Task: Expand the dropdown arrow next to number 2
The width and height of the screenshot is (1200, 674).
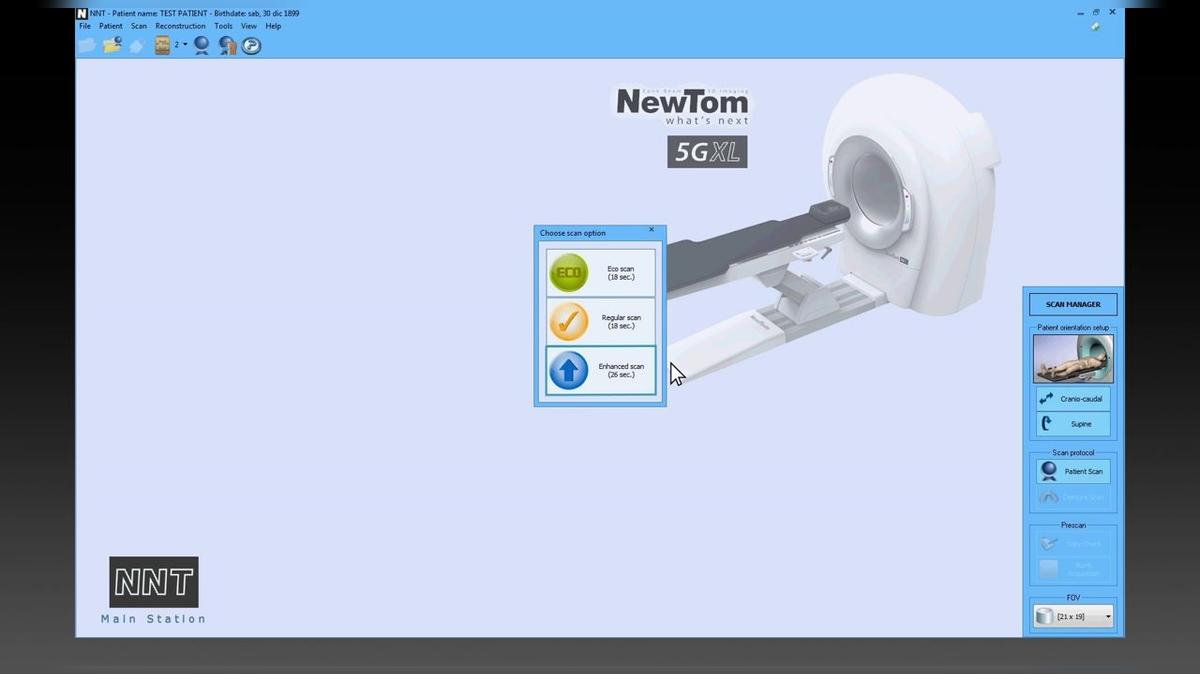Action: tap(185, 45)
